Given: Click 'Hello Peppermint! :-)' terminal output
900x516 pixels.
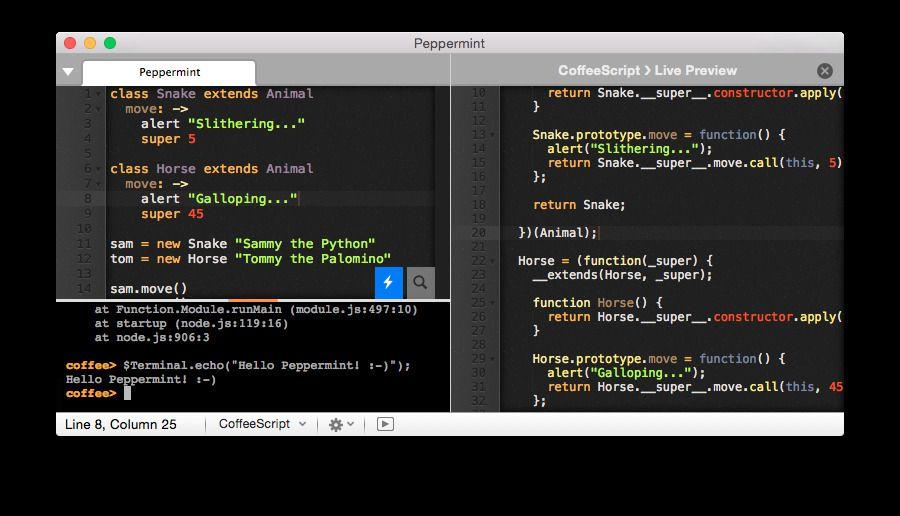Looking at the screenshot, I should tap(141, 379).
